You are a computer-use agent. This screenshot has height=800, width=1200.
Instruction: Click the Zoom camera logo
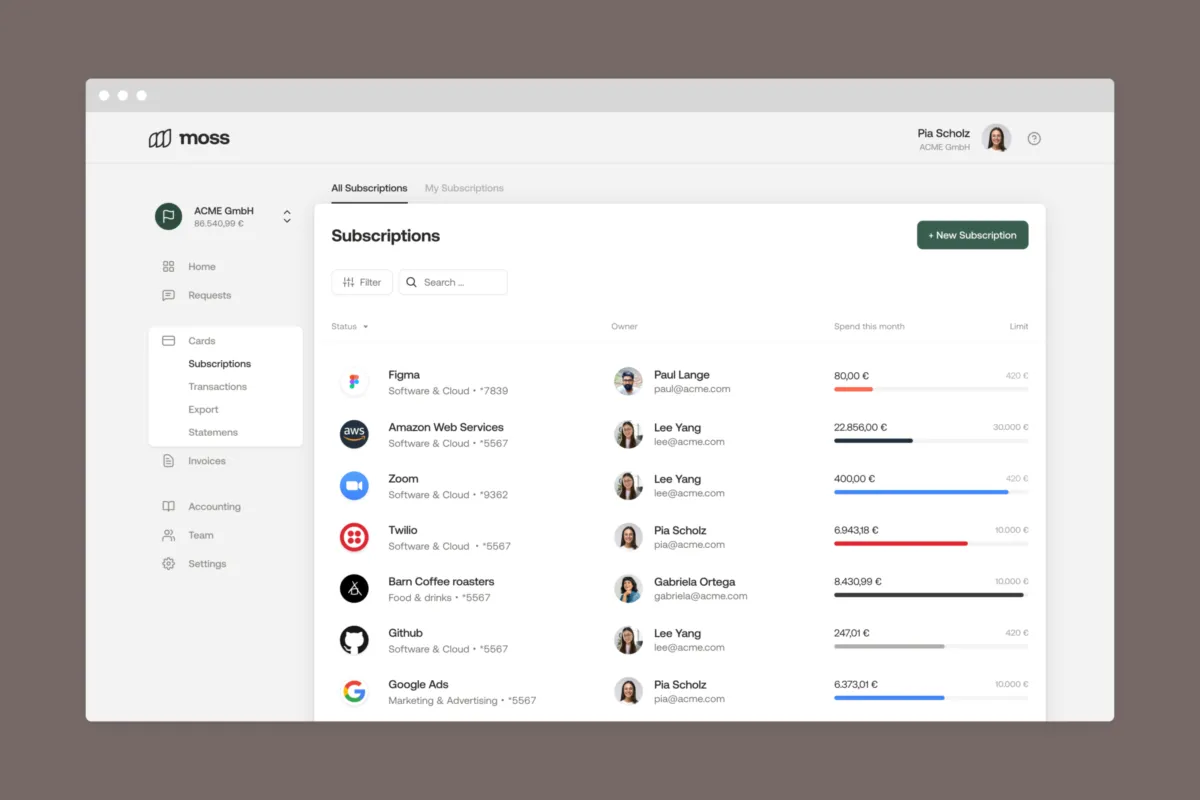click(x=354, y=486)
